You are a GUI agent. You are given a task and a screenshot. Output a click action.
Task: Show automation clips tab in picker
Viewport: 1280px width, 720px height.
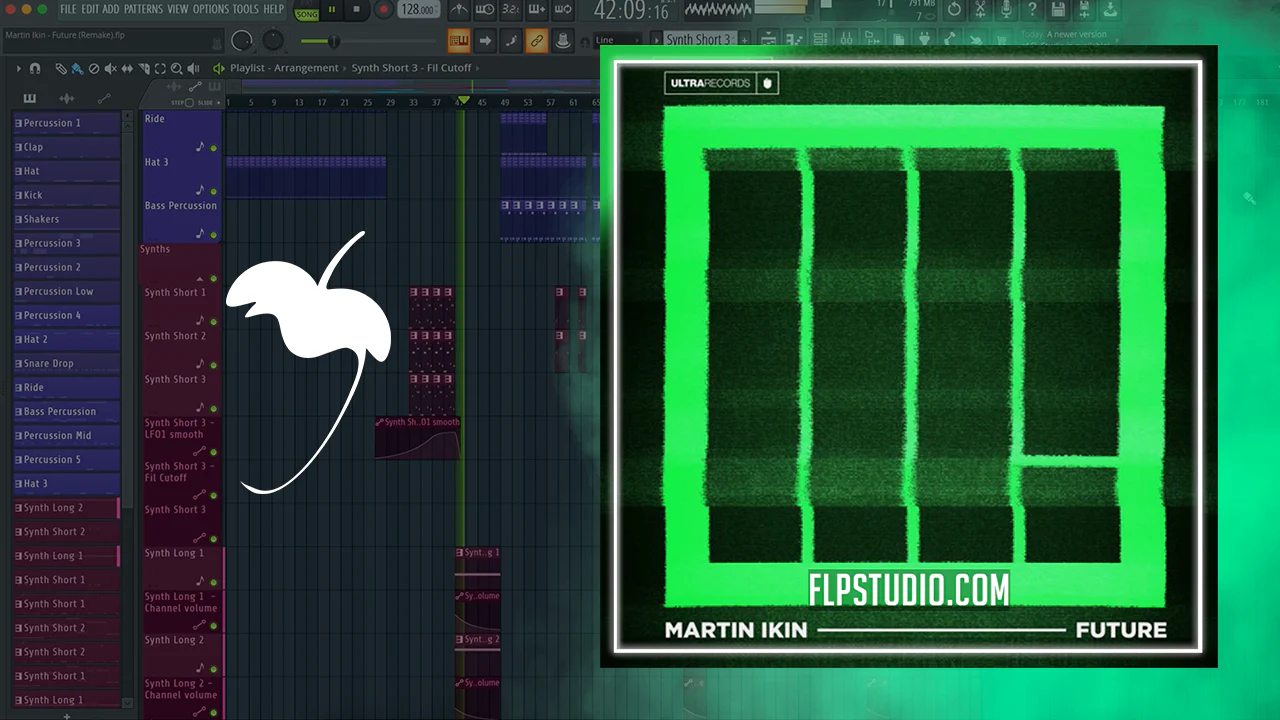(x=104, y=98)
